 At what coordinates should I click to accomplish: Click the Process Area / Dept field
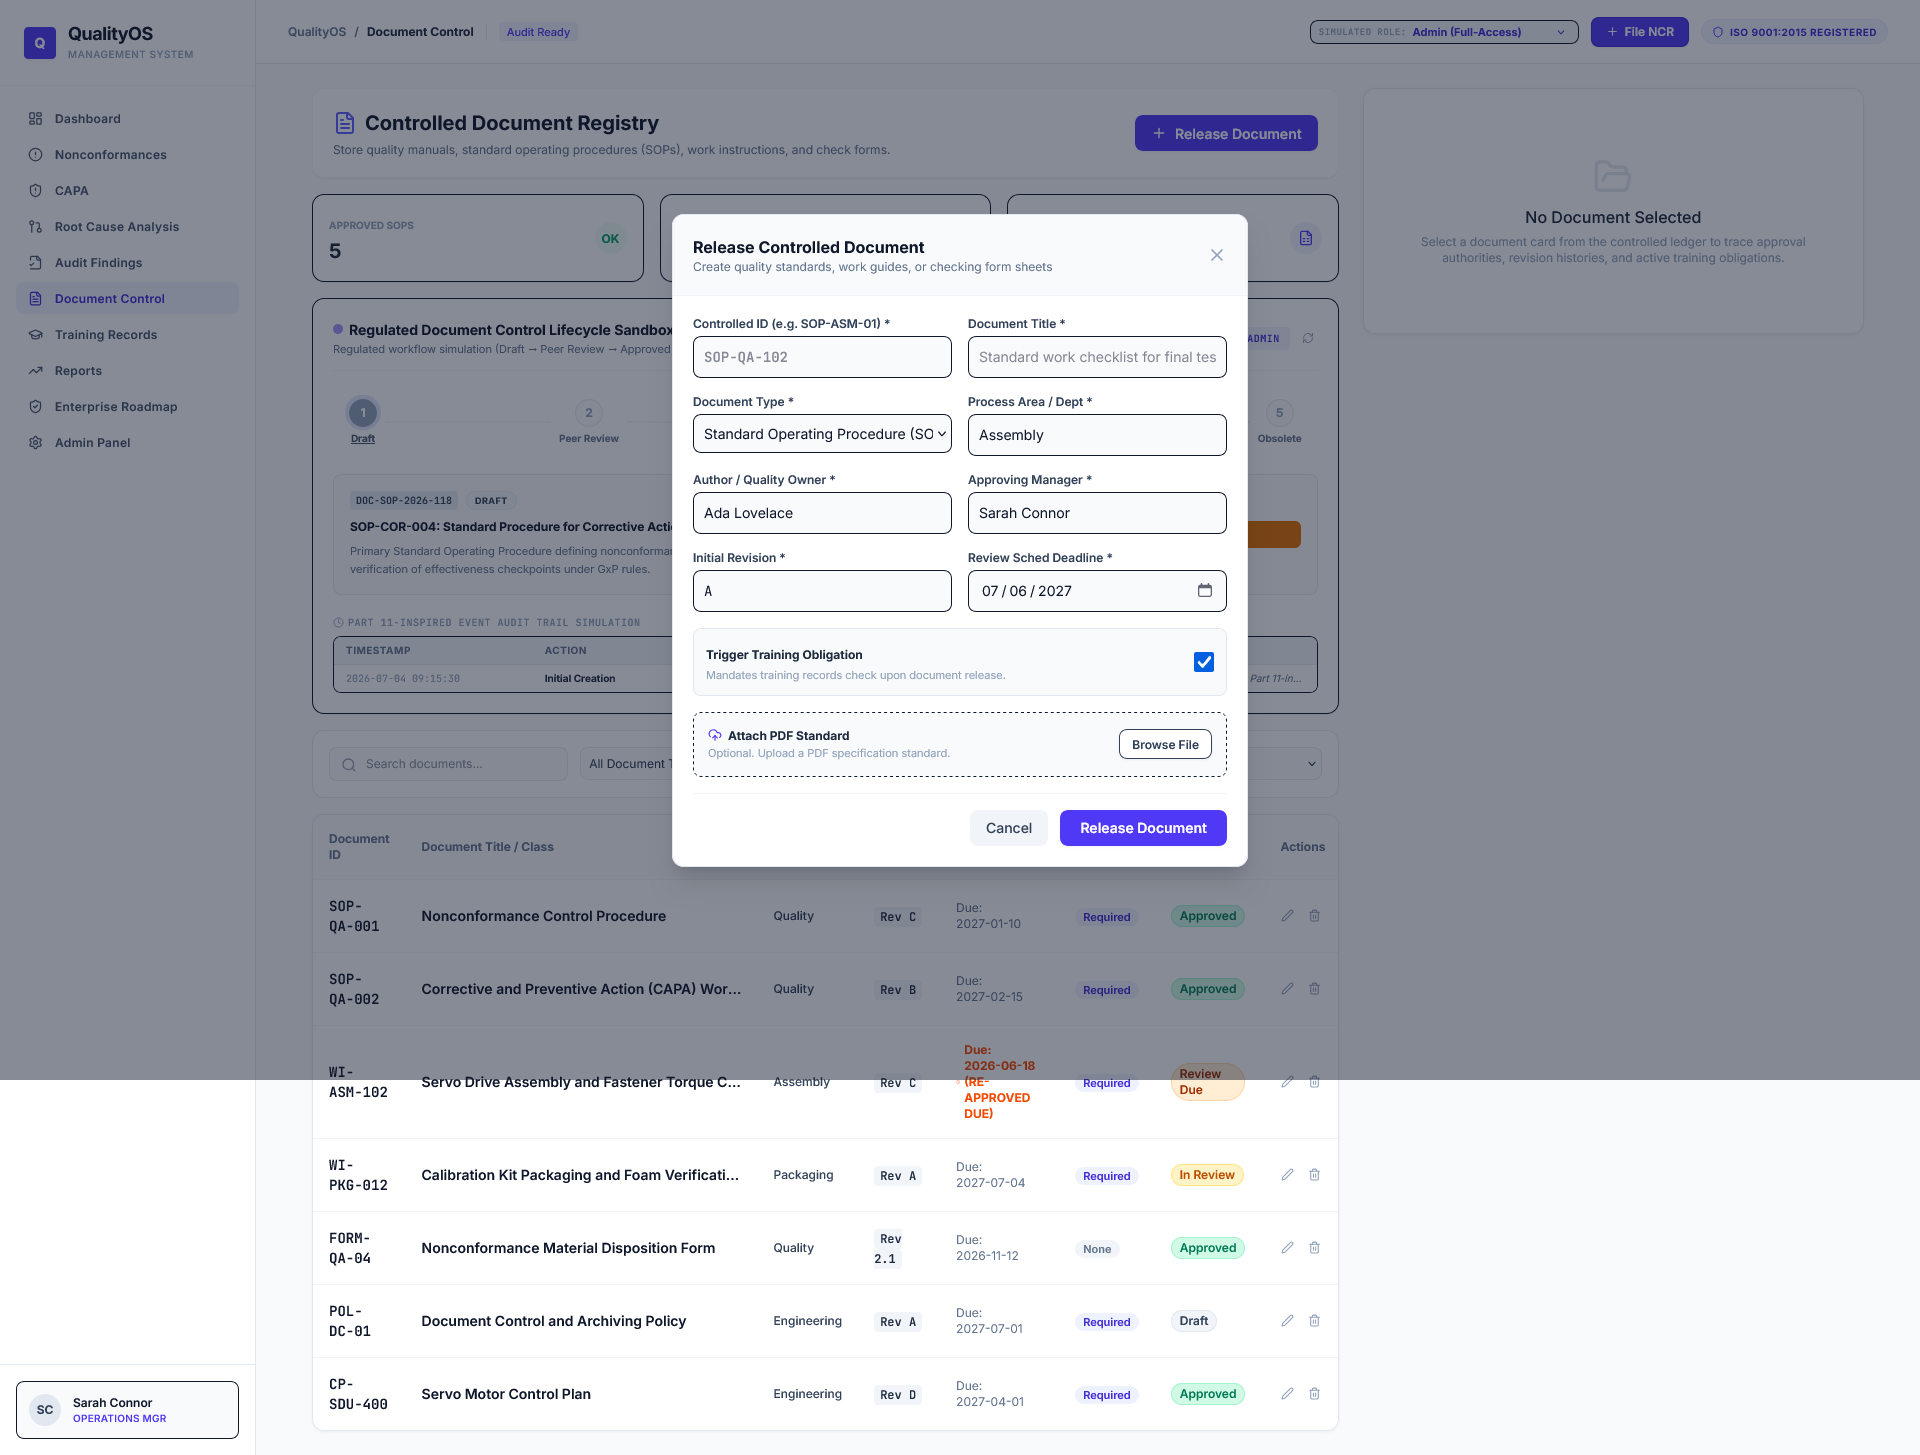point(1097,435)
